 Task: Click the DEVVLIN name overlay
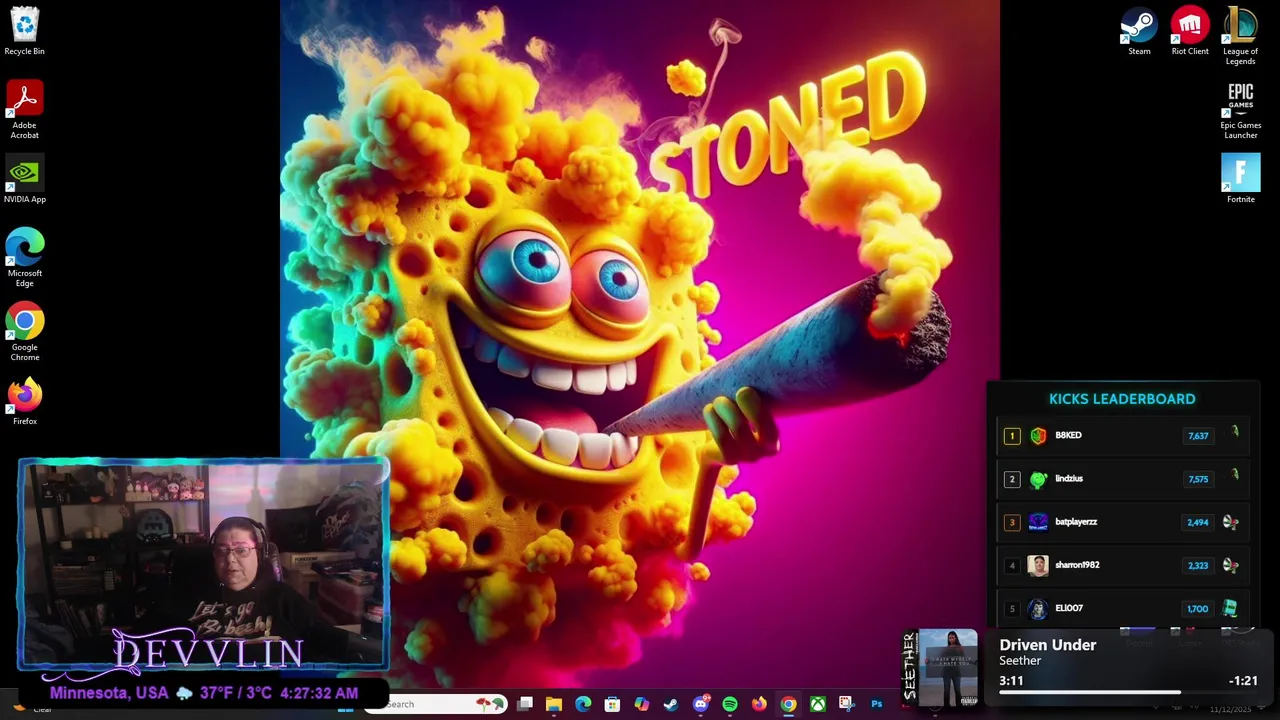[x=208, y=653]
